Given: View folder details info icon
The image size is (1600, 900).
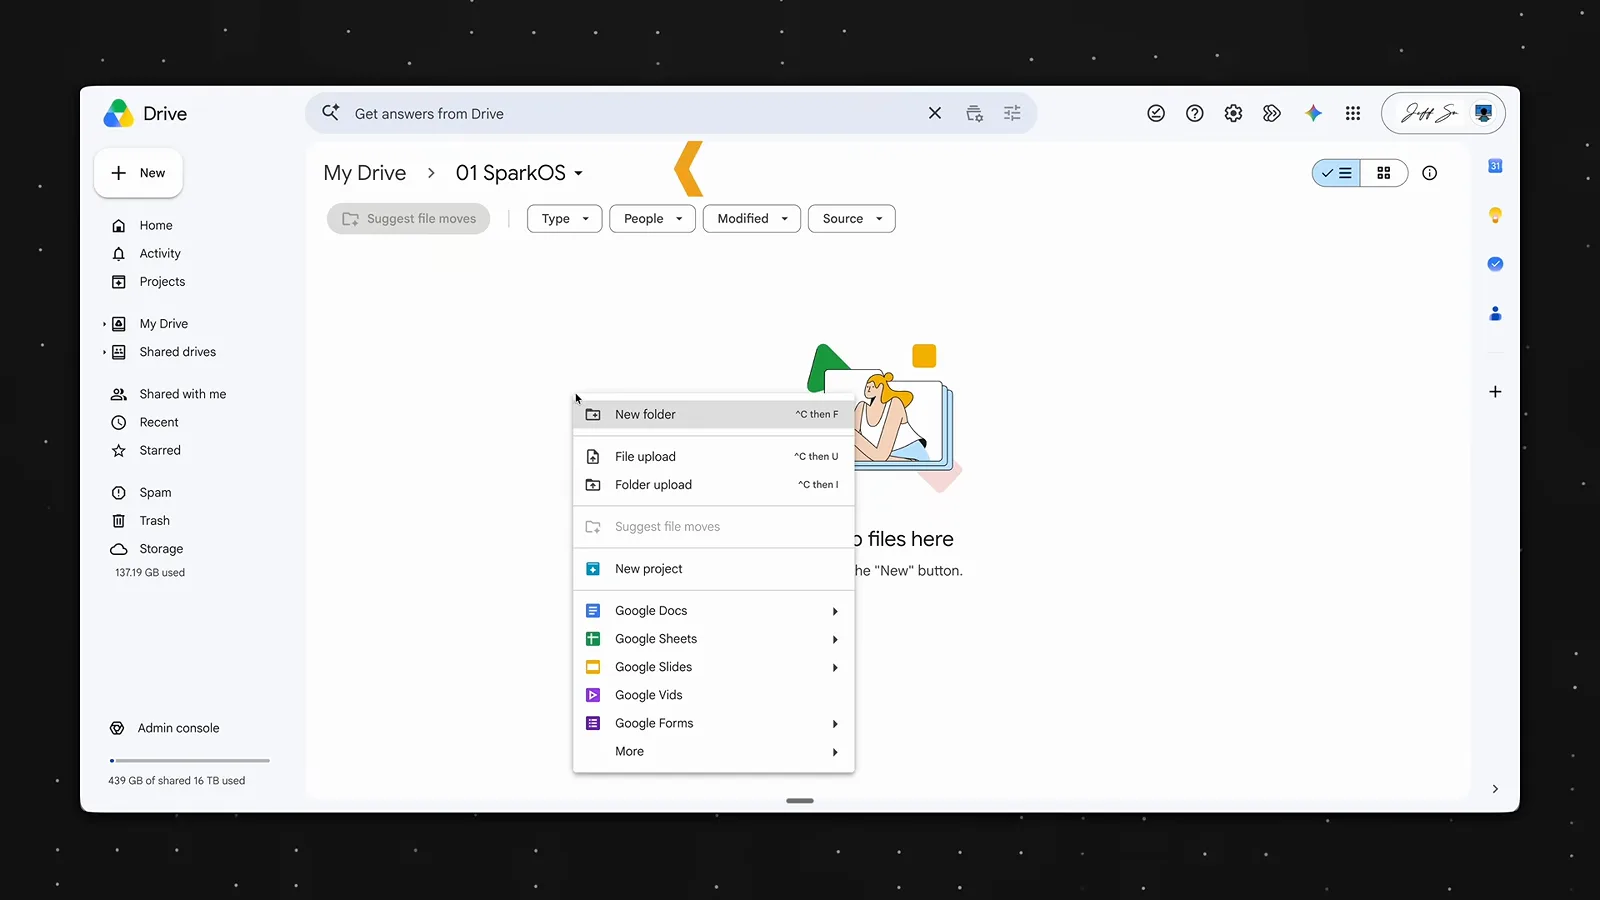Looking at the screenshot, I should tap(1429, 173).
